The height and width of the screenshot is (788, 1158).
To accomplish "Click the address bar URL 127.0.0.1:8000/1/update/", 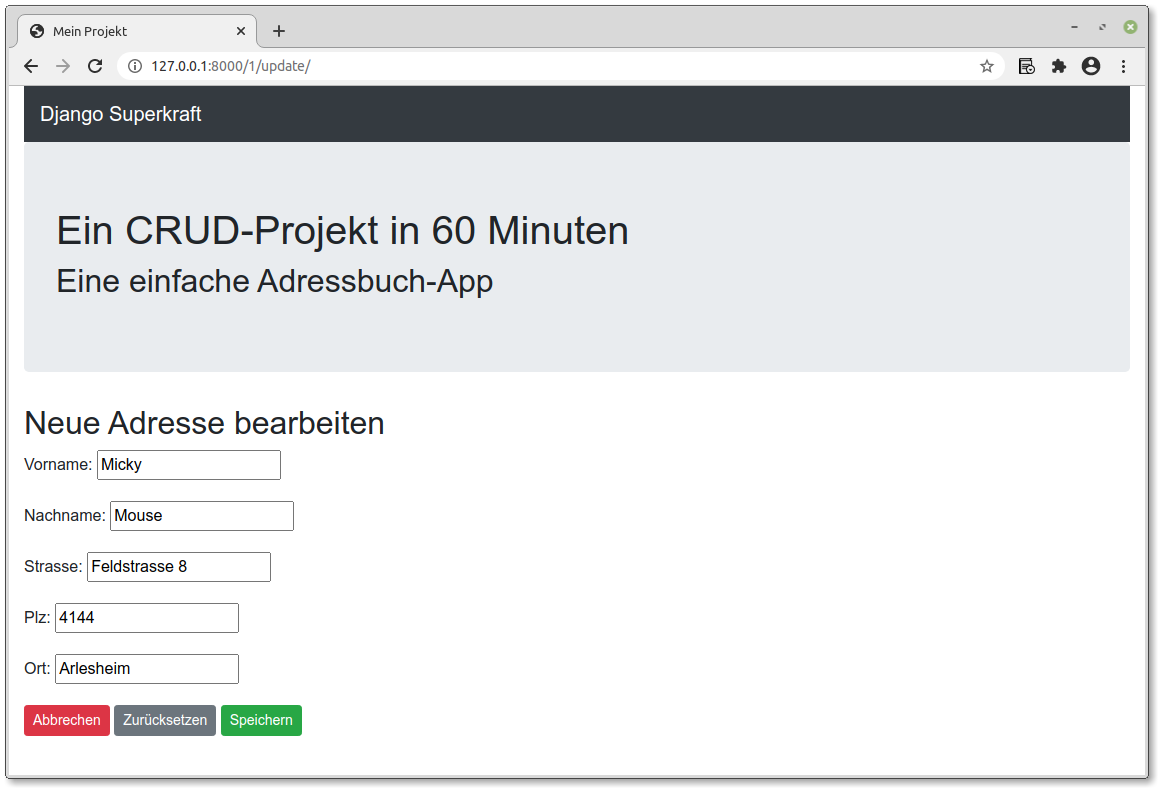I will coord(230,66).
